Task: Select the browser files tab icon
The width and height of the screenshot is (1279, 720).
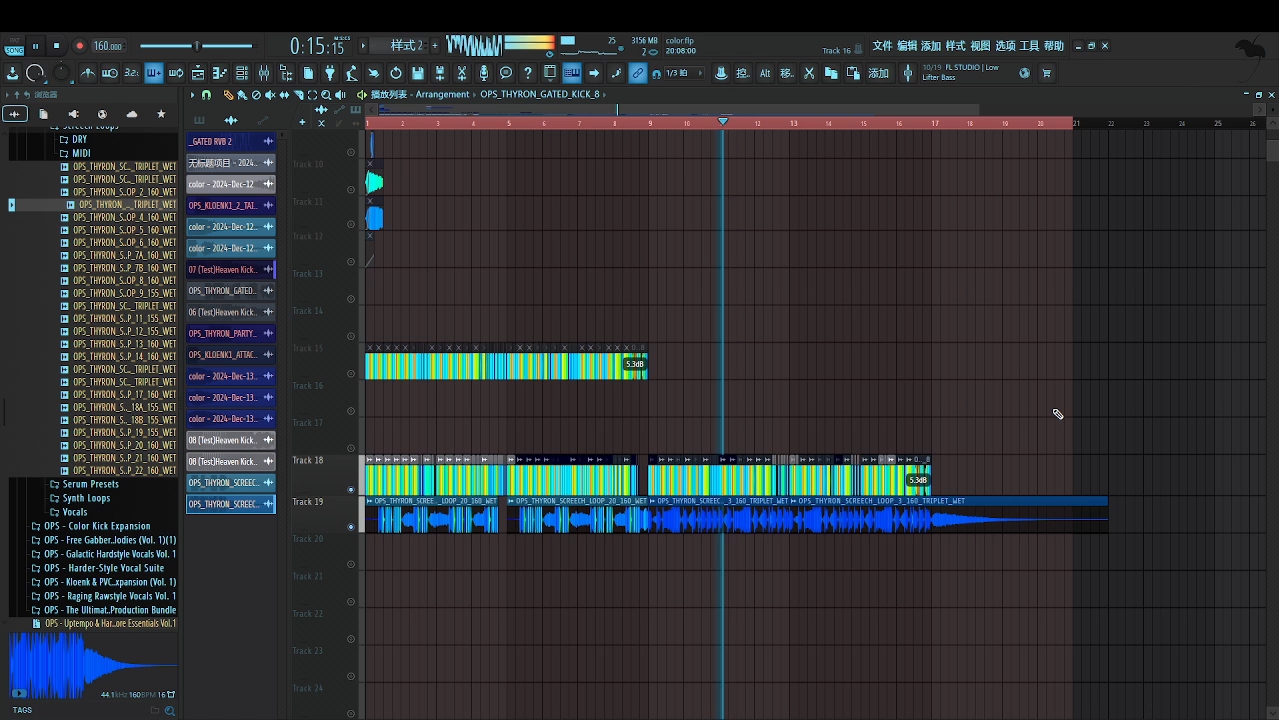Action: [43, 114]
